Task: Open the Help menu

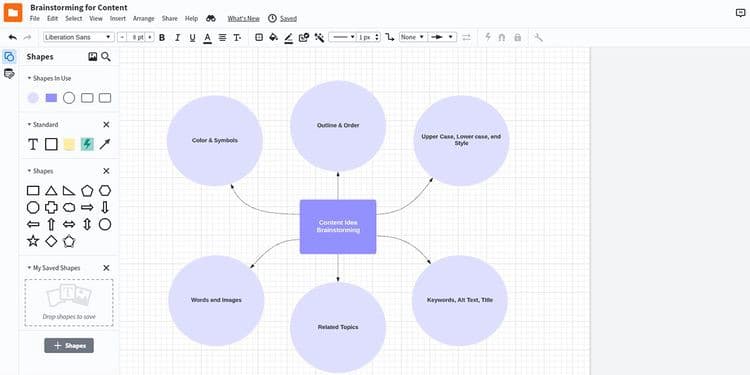Action: click(x=191, y=19)
